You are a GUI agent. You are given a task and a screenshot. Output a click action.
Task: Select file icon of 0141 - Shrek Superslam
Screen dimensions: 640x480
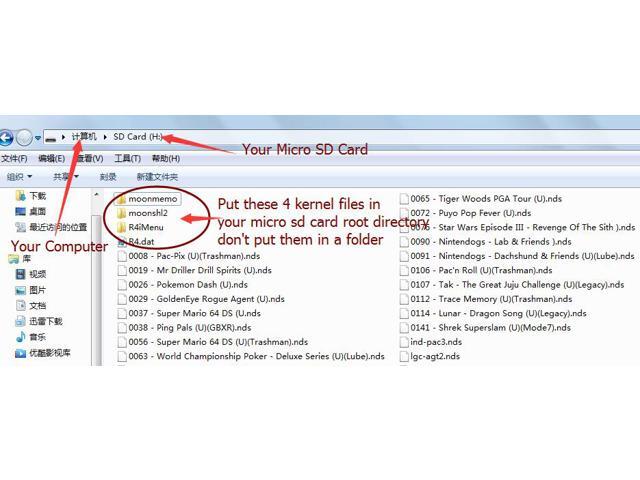coord(404,328)
